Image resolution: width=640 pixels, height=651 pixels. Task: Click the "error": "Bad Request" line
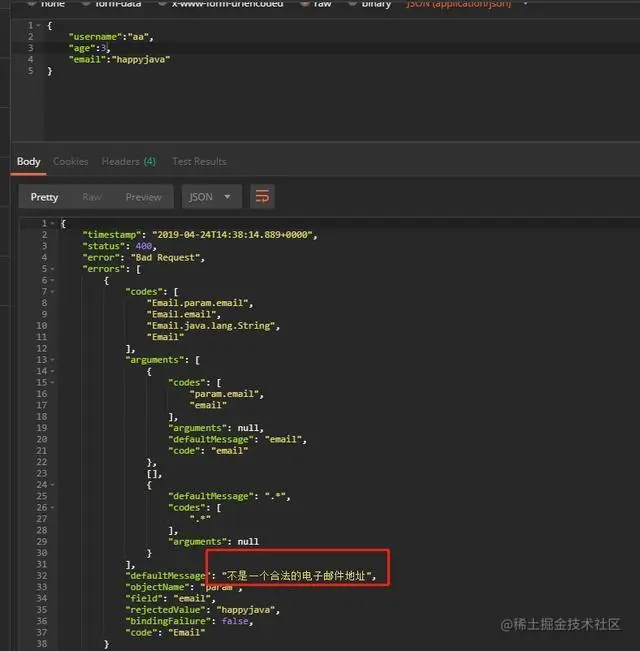[144, 258]
